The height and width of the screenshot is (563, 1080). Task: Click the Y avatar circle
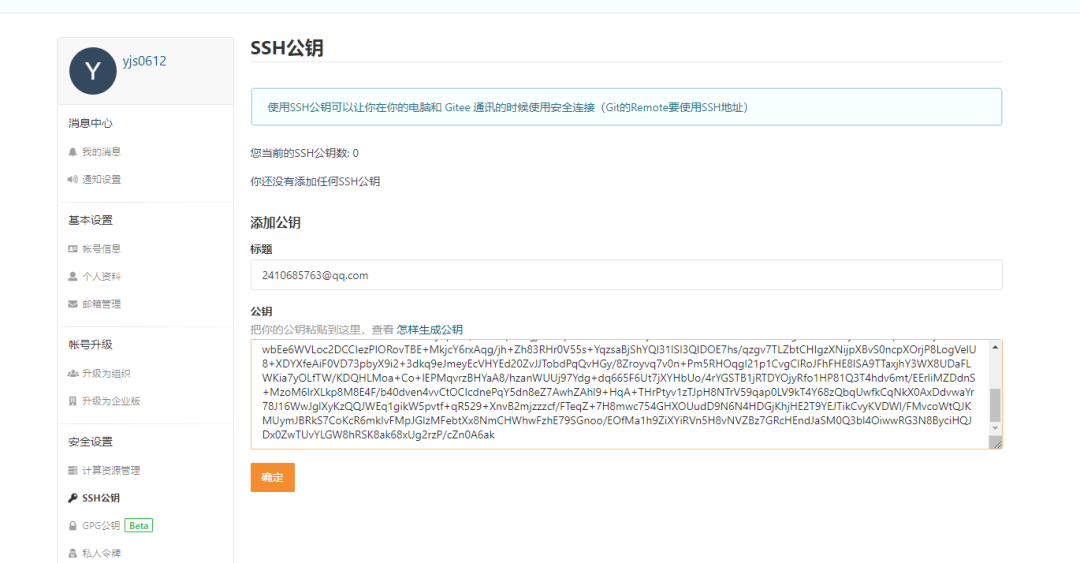(x=93, y=71)
